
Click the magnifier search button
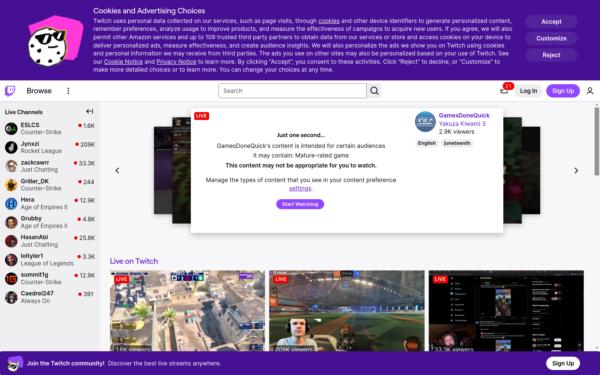(x=374, y=91)
